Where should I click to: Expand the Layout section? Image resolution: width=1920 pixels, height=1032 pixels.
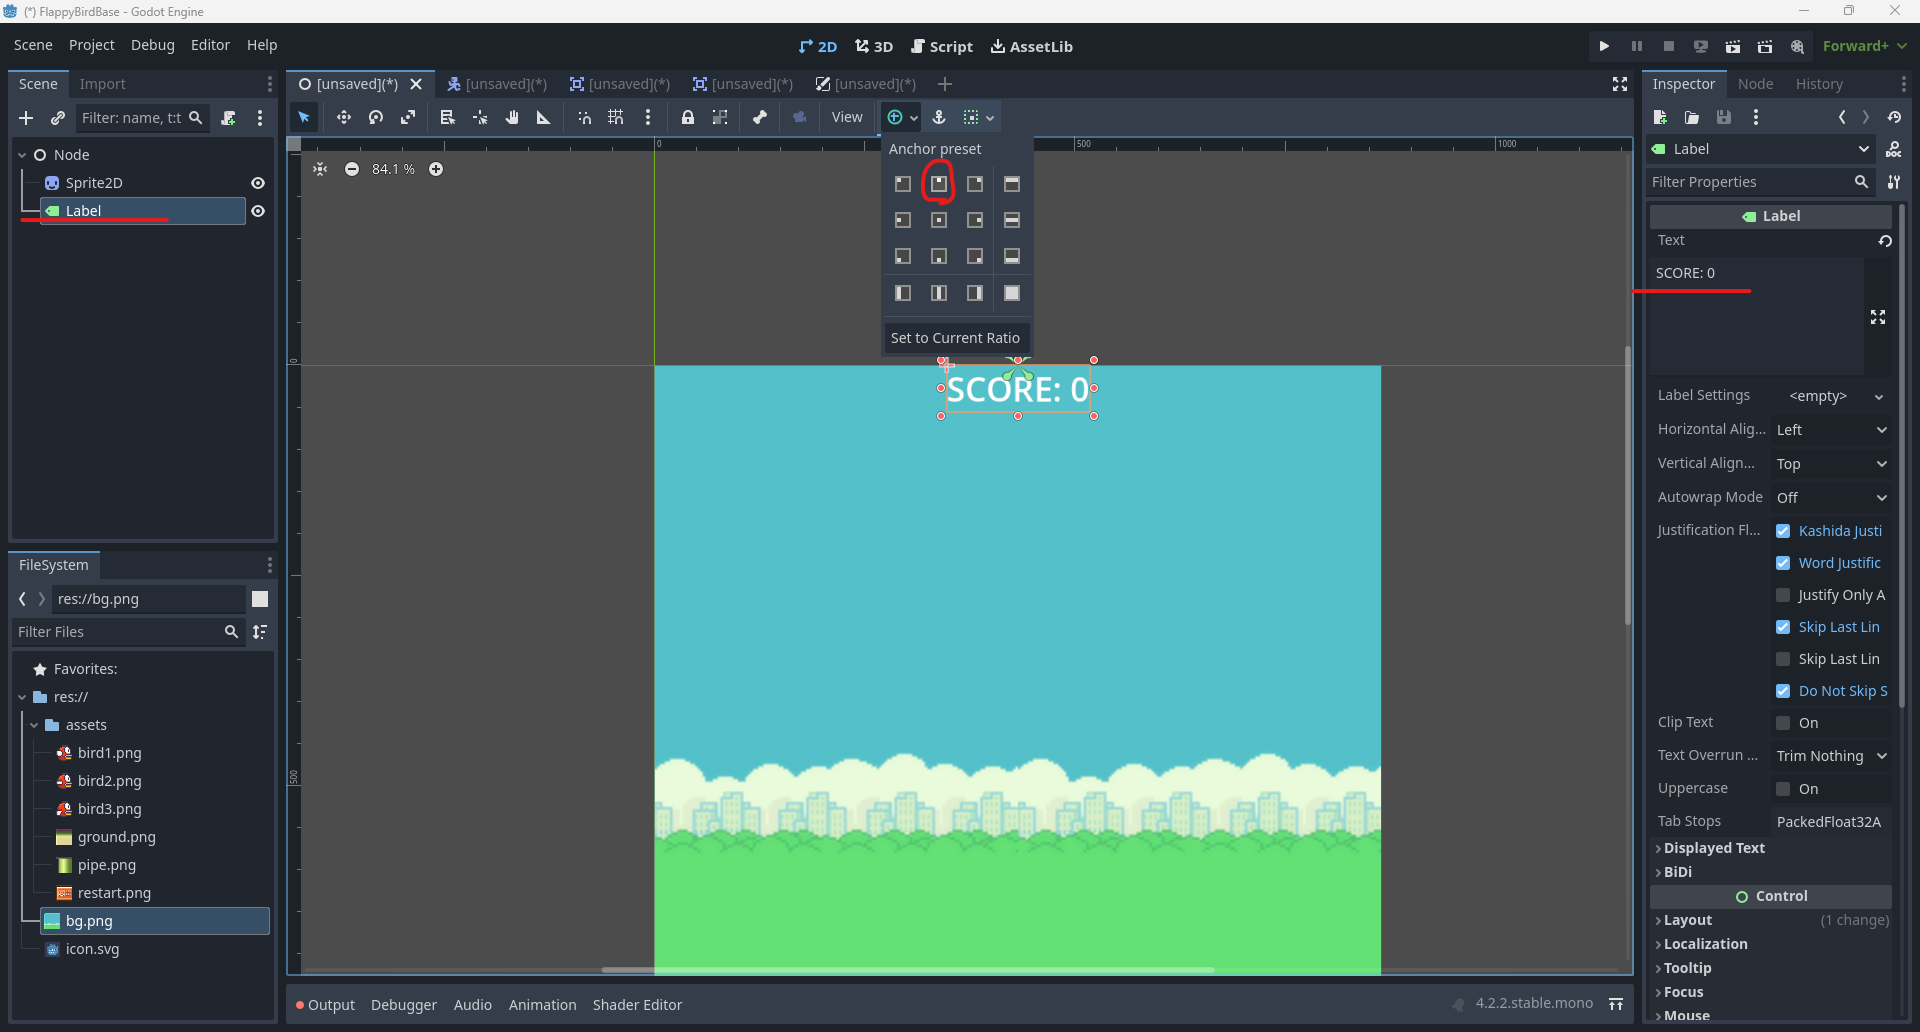pos(1688,920)
